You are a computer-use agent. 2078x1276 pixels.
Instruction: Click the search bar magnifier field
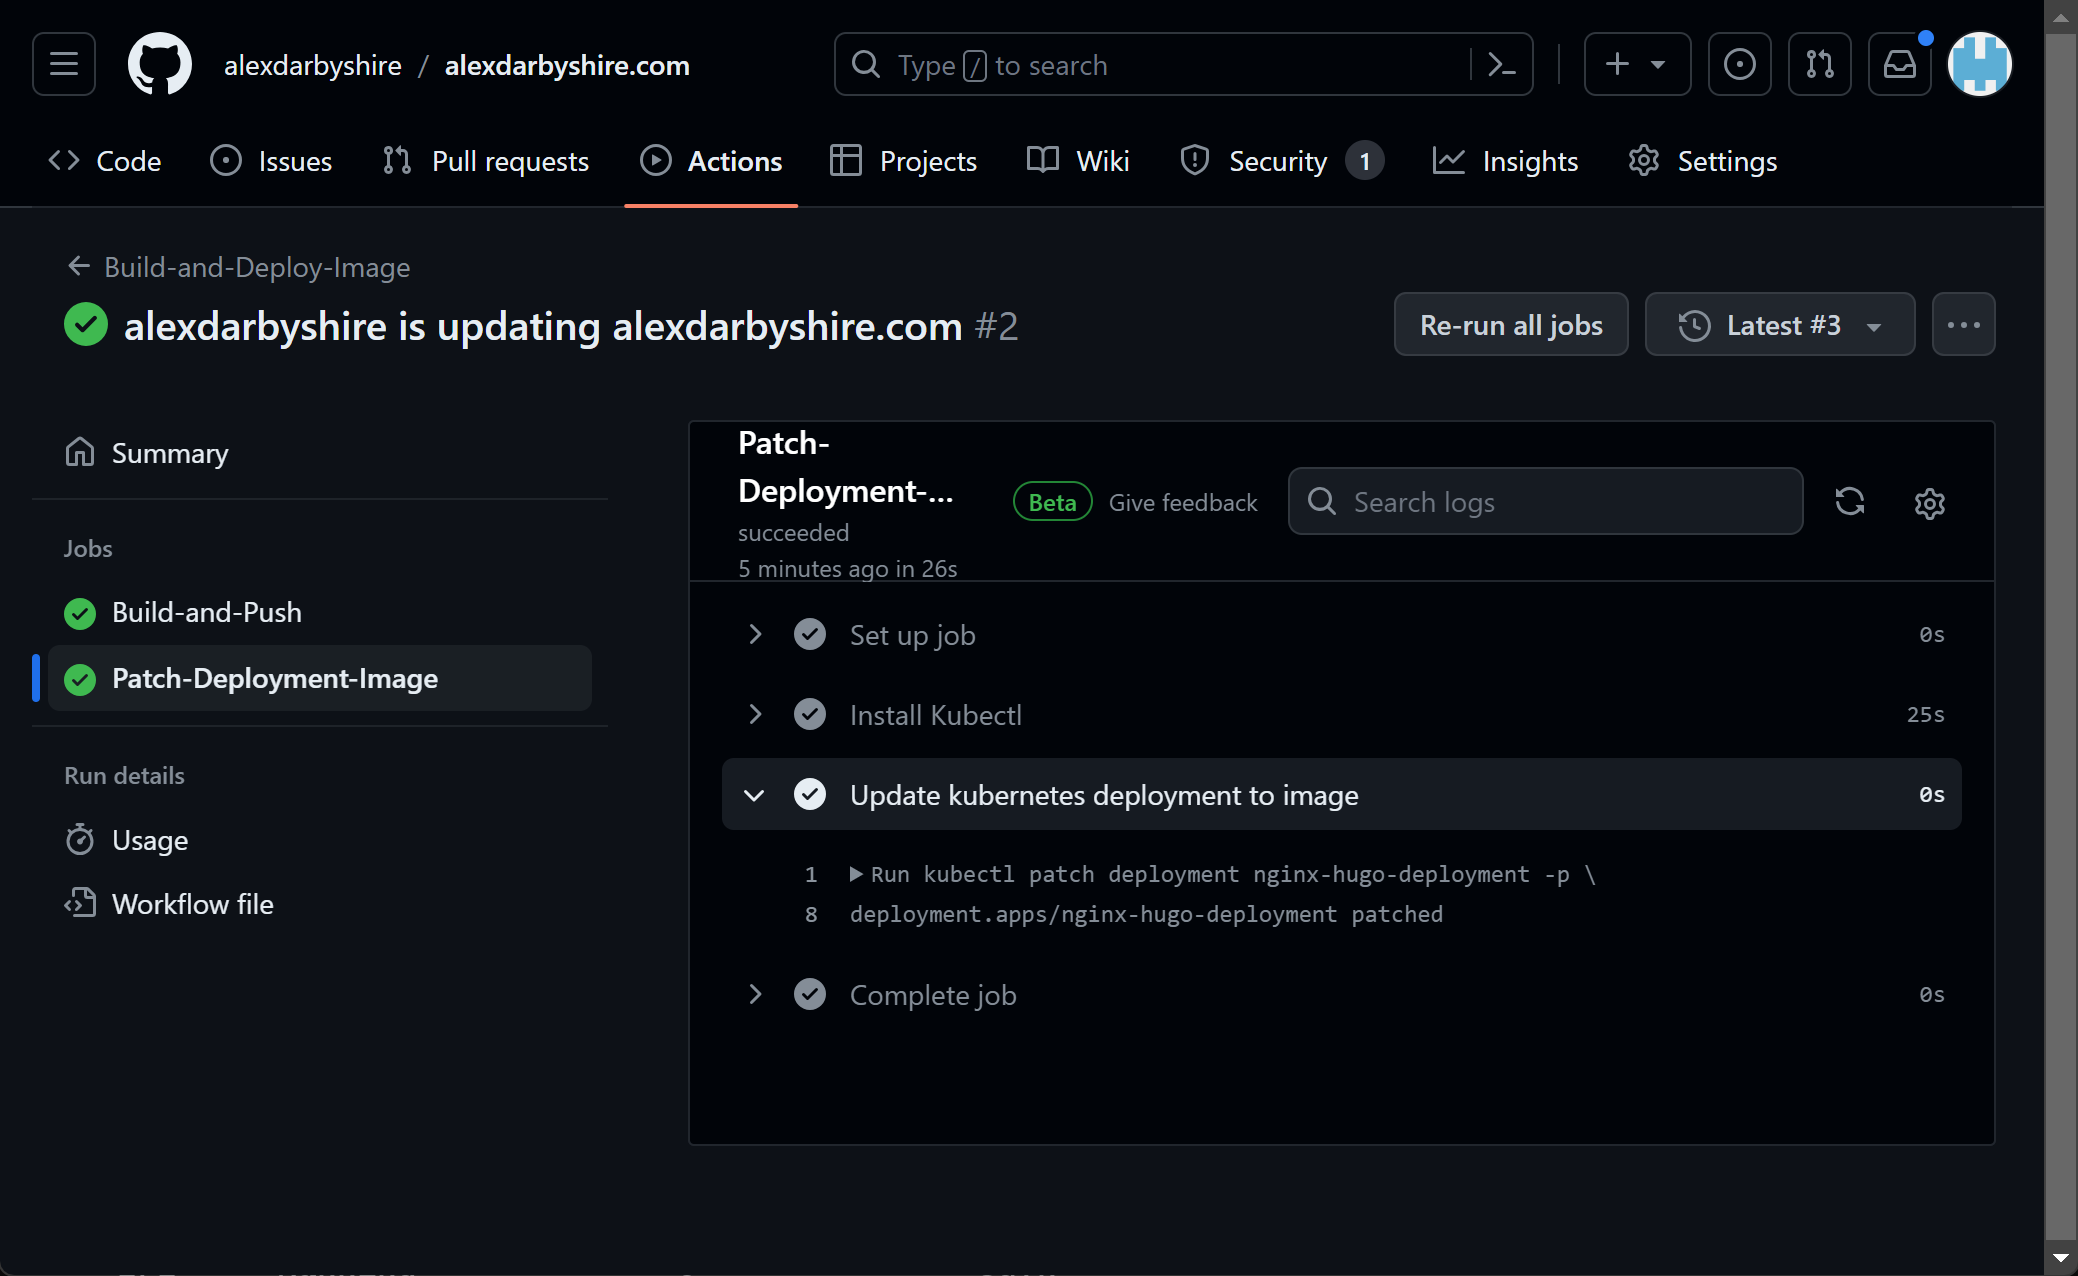pos(1183,65)
